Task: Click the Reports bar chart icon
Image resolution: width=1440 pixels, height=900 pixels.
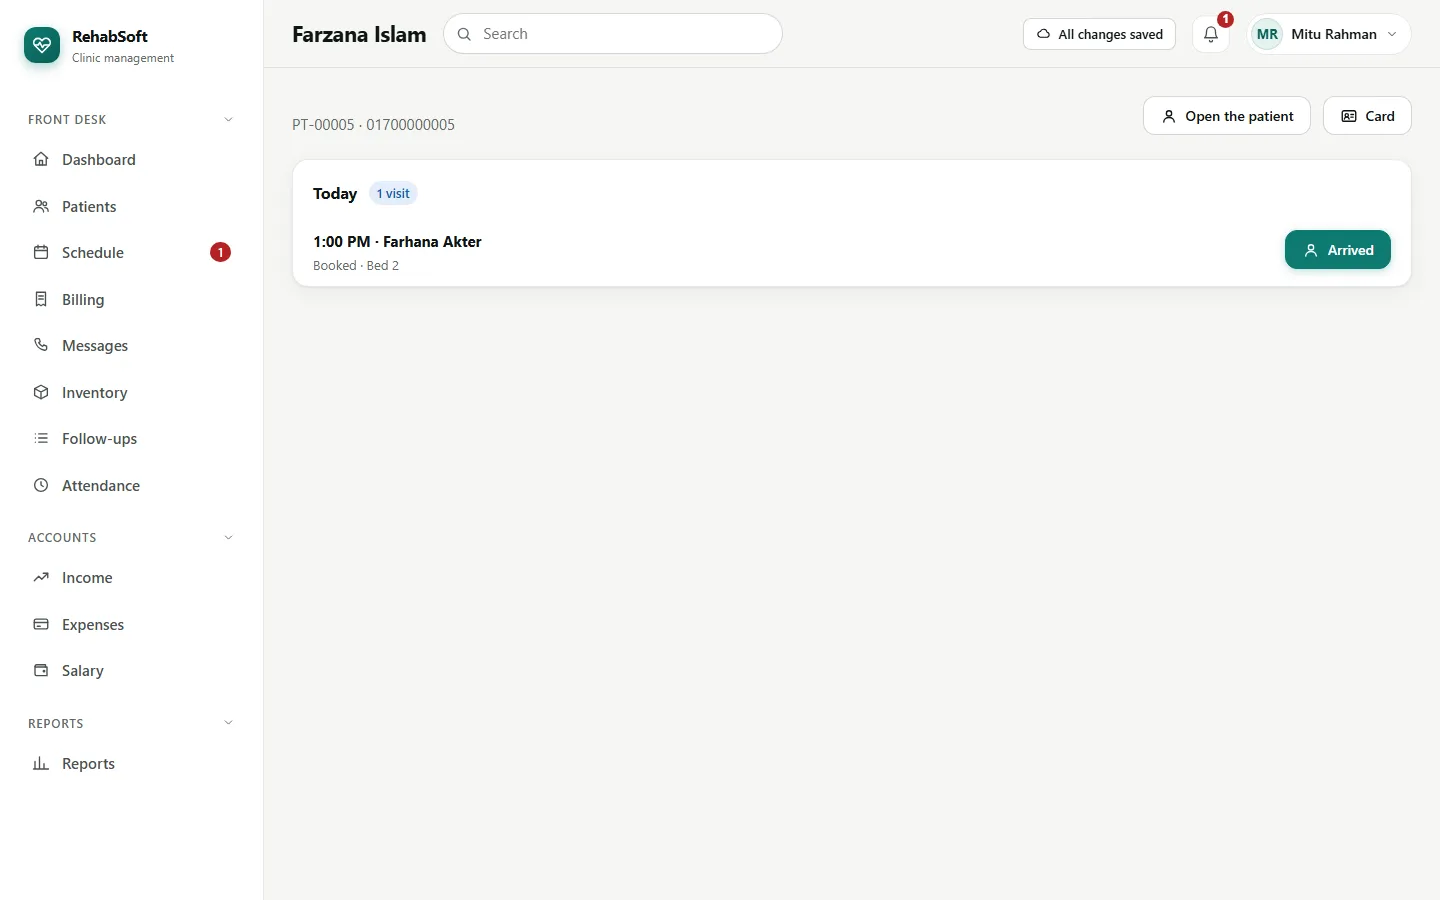Action: point(41,764)
